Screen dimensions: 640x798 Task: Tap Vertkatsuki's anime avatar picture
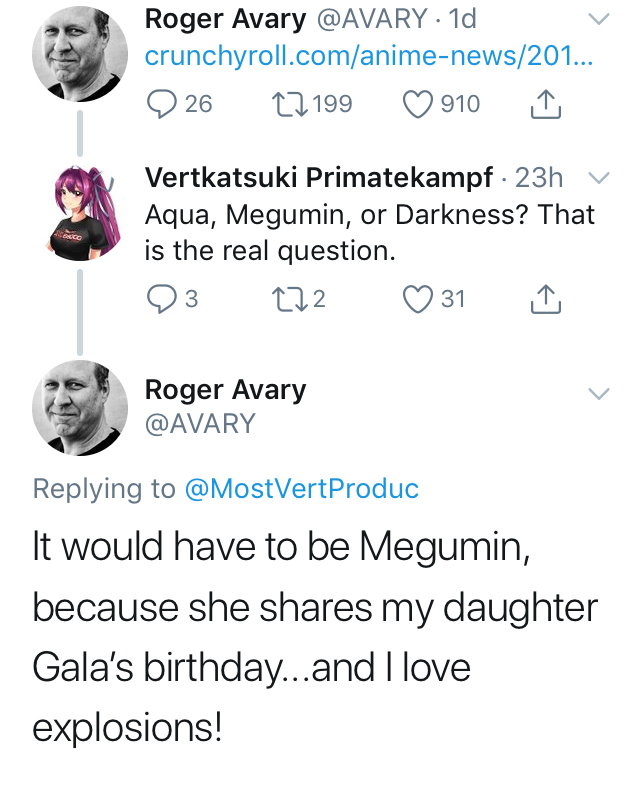[x=81, y=215]
